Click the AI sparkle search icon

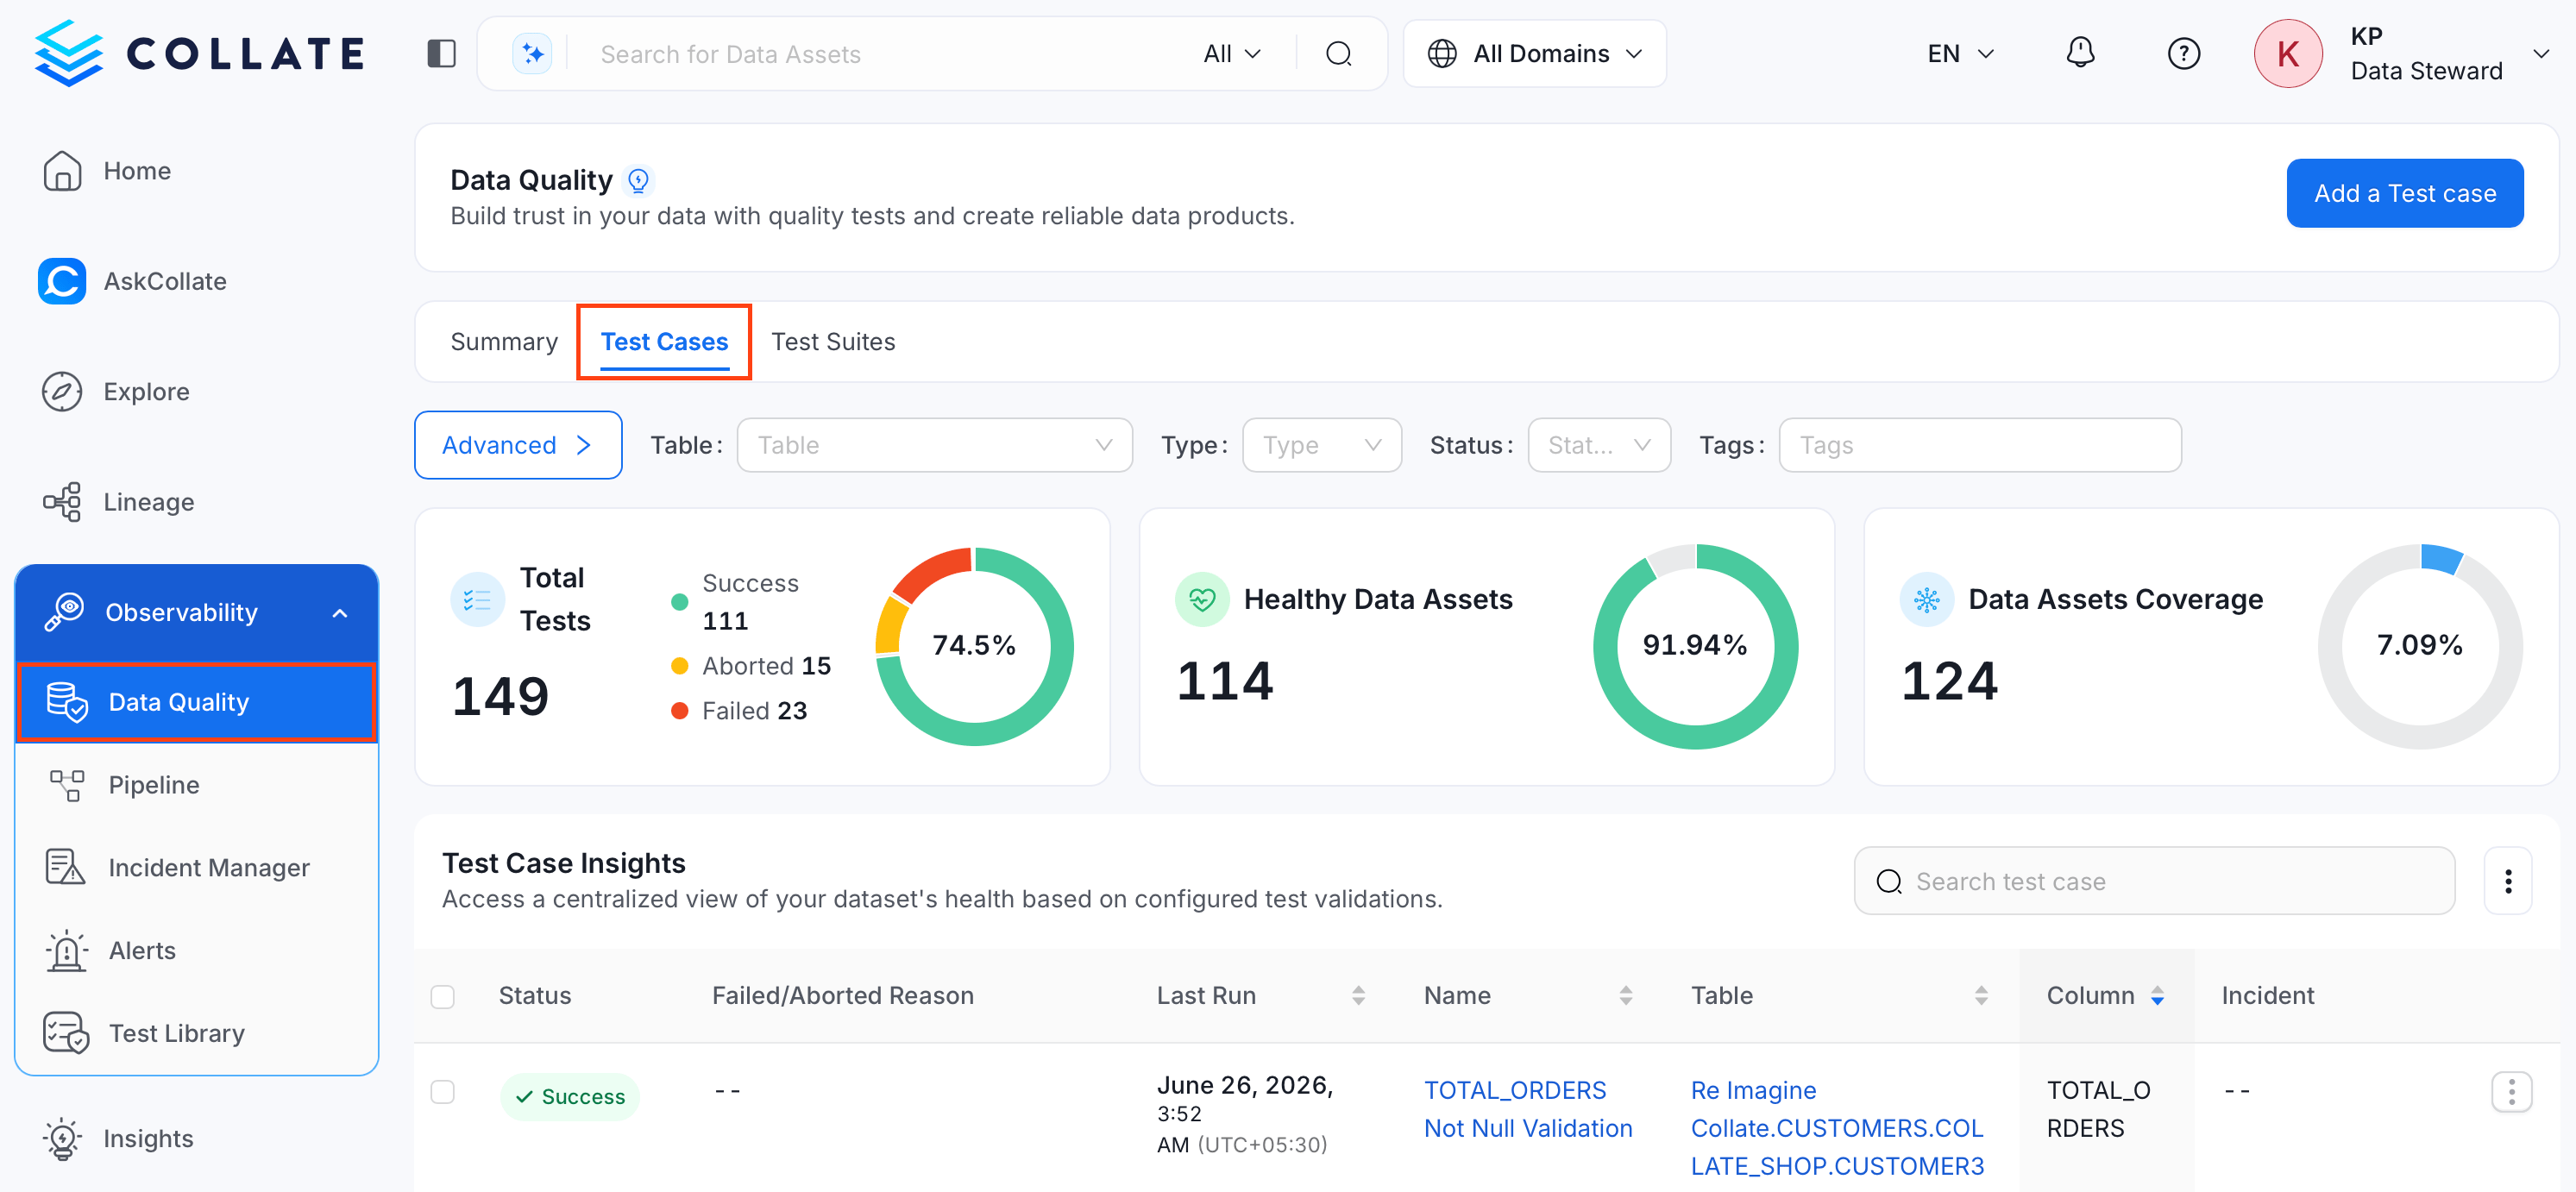(x=532, y=53)
